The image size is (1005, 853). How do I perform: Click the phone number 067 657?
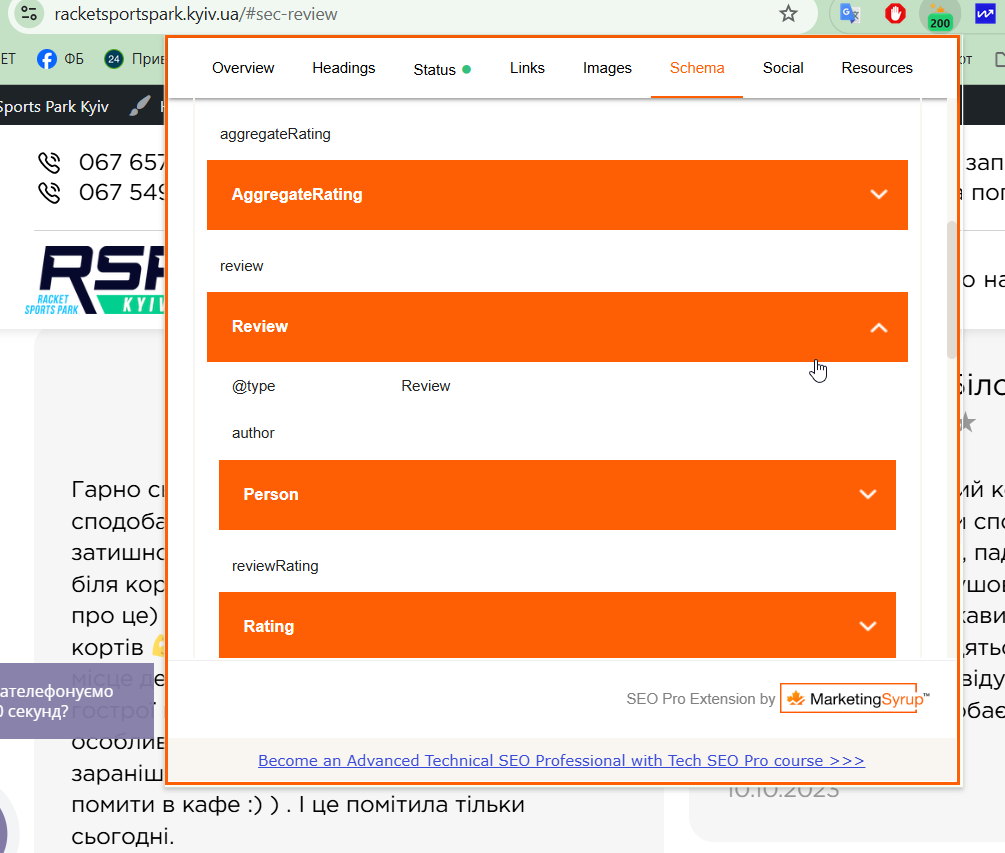(122, 163)
